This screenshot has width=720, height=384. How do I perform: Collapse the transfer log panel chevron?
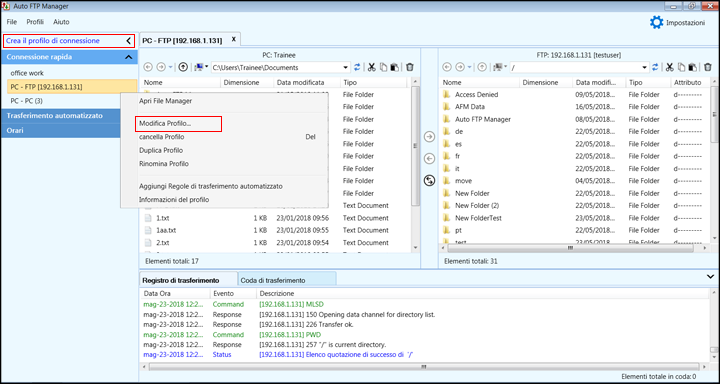pos(710,277)
